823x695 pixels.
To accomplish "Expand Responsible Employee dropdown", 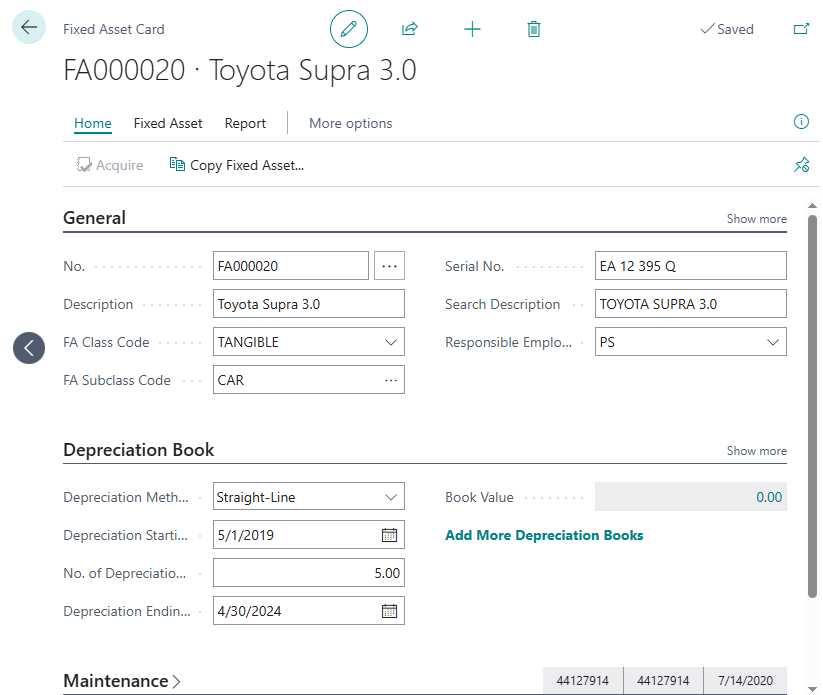I will click(772, 342).
